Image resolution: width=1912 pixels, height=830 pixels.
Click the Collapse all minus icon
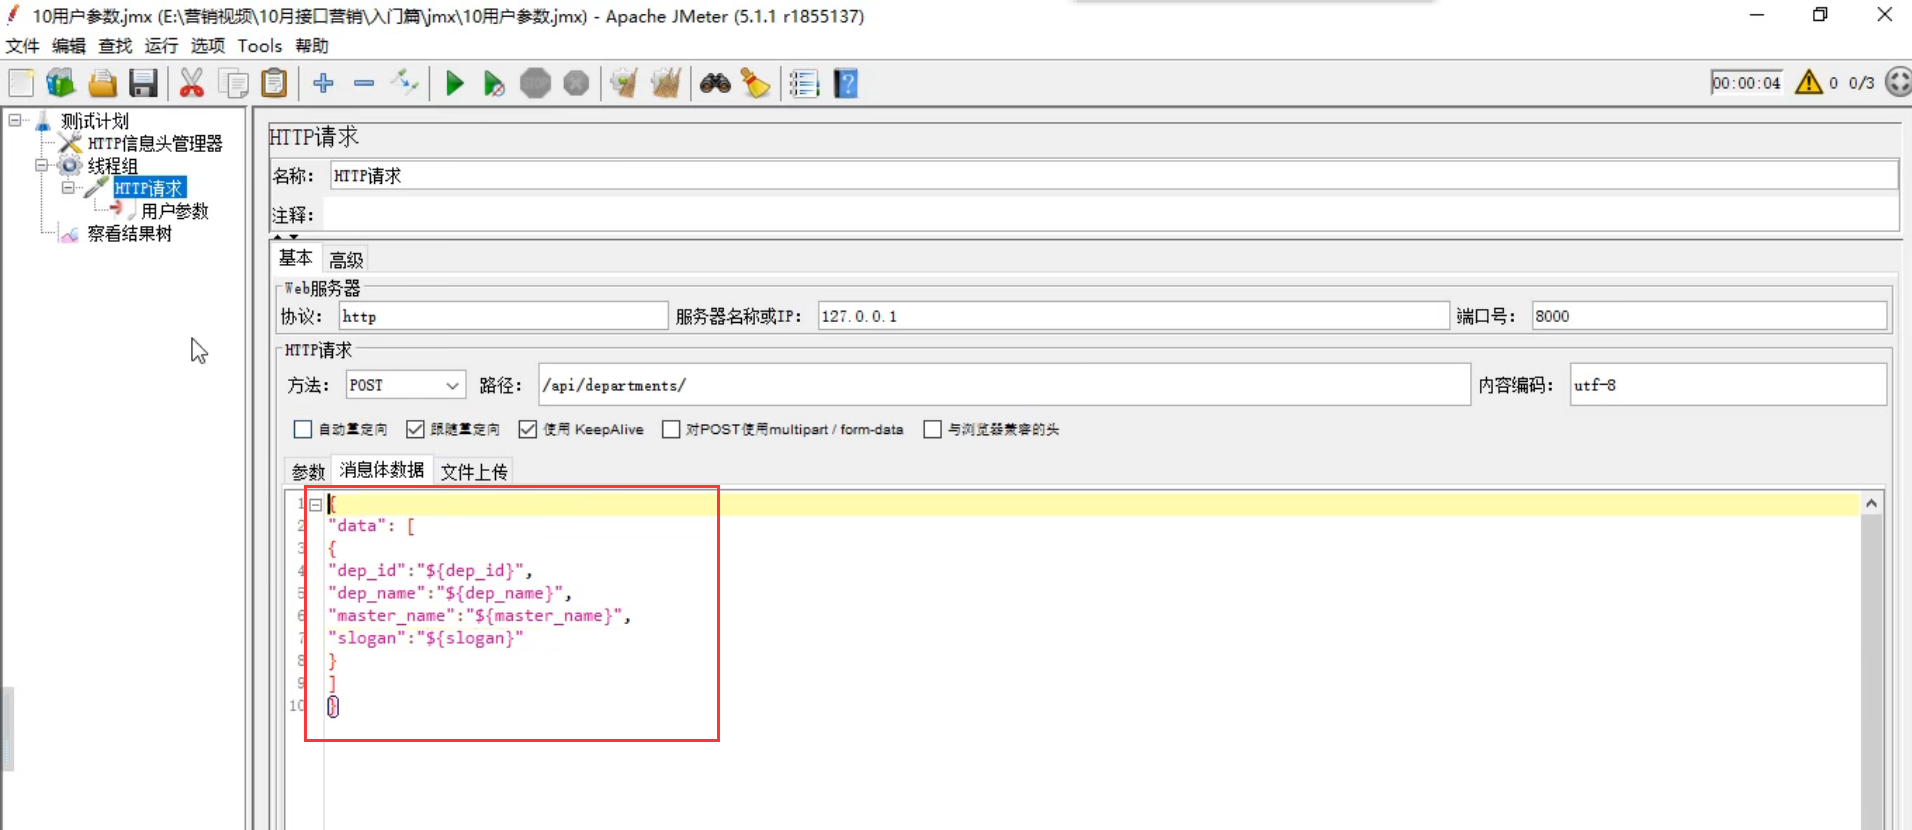[364, 83]
